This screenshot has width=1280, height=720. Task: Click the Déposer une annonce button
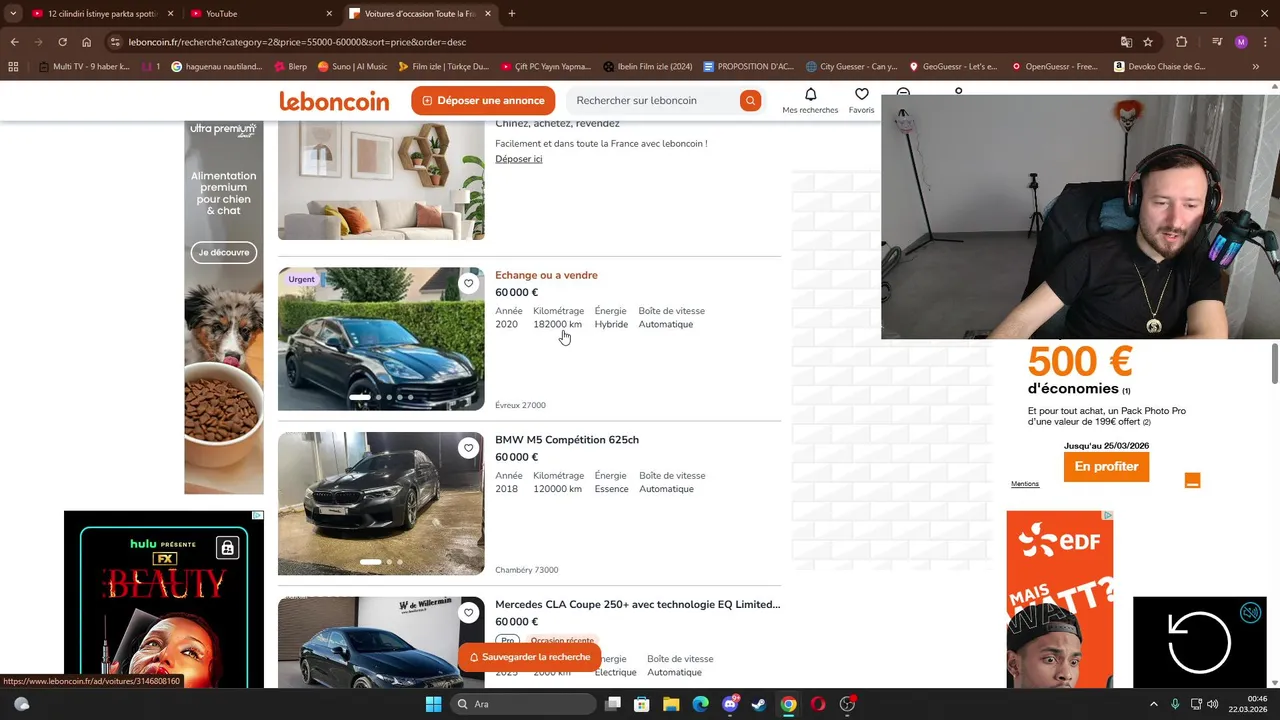click(x=483, y=101)
